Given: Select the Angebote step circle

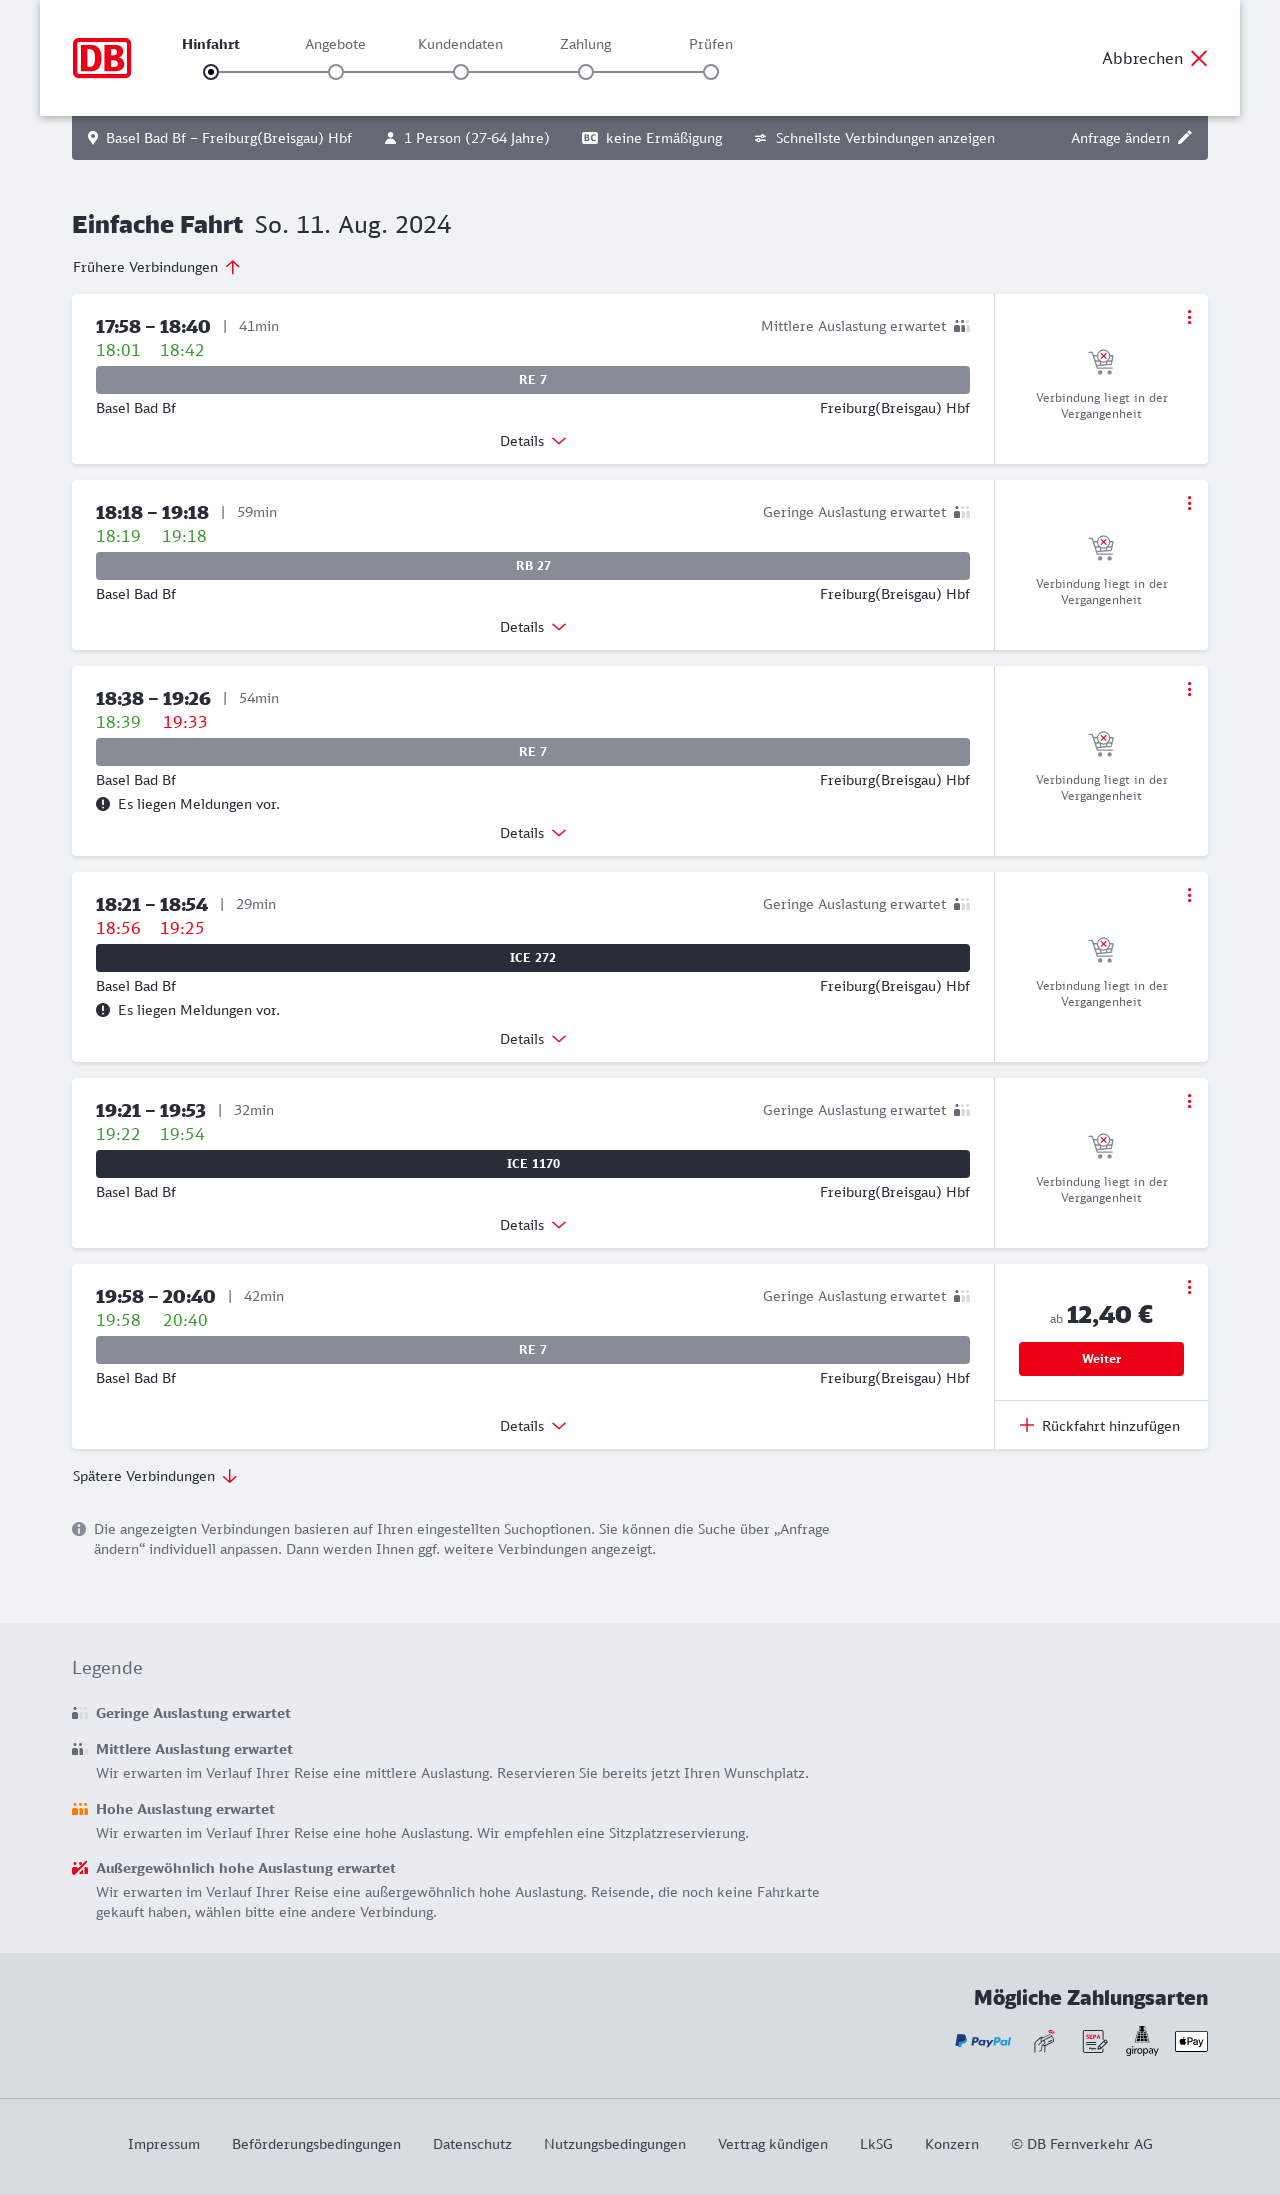Looking at the screenshot, I should tap(336, 72).
